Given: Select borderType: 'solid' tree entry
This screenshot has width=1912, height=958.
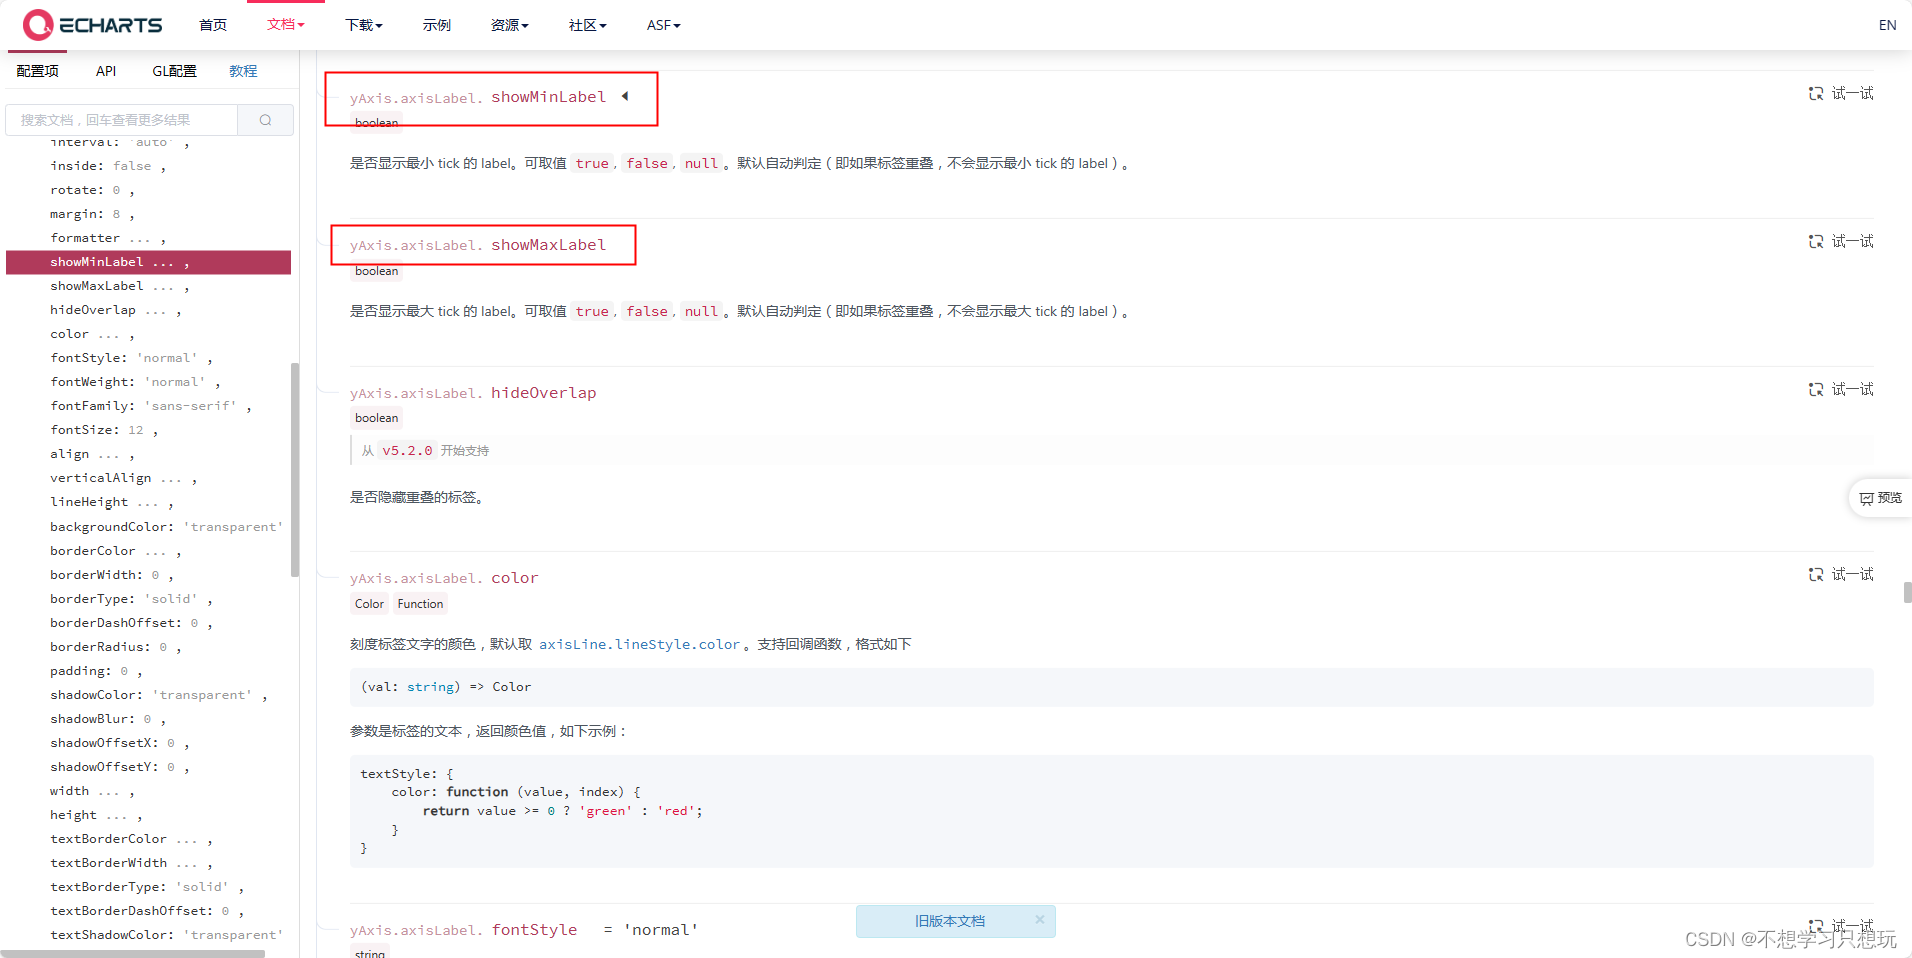Looking at the screenshot, I should (131, 599).
